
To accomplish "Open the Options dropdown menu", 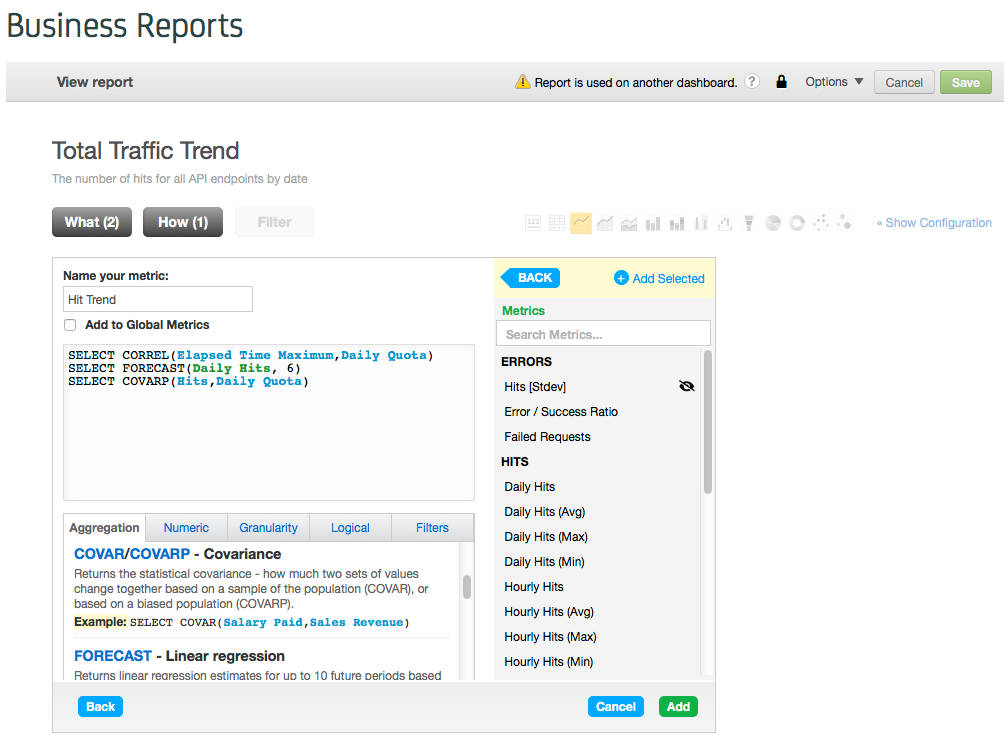I will click(834, 82).
